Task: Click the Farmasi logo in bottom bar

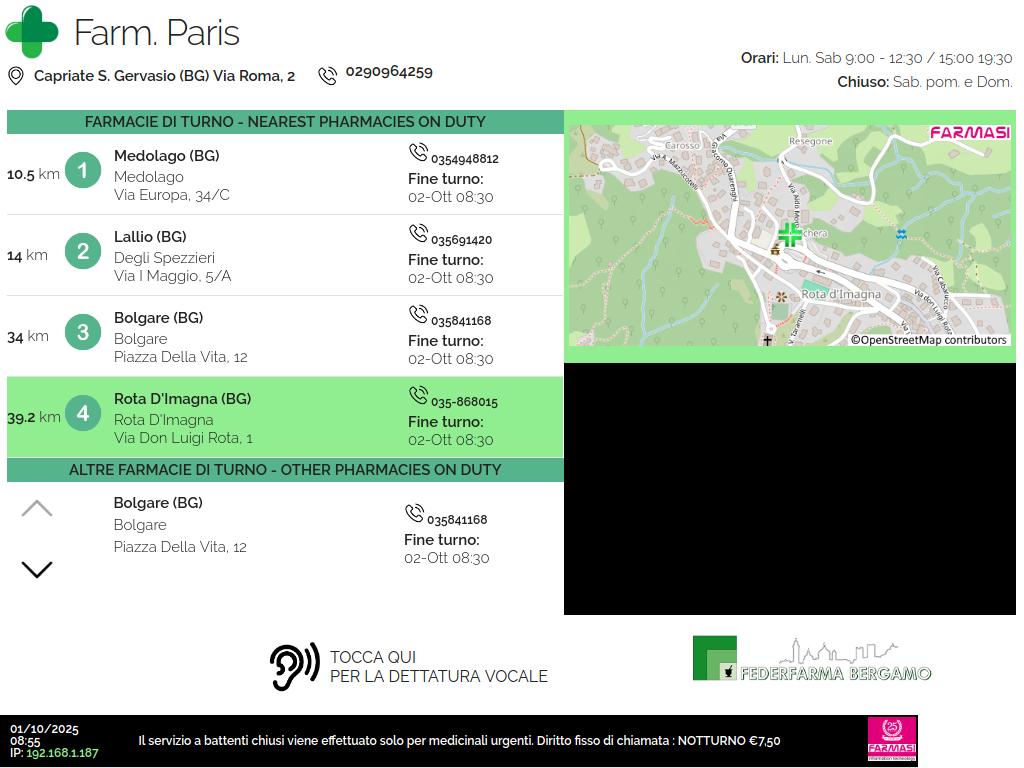Action: point(891,740)
